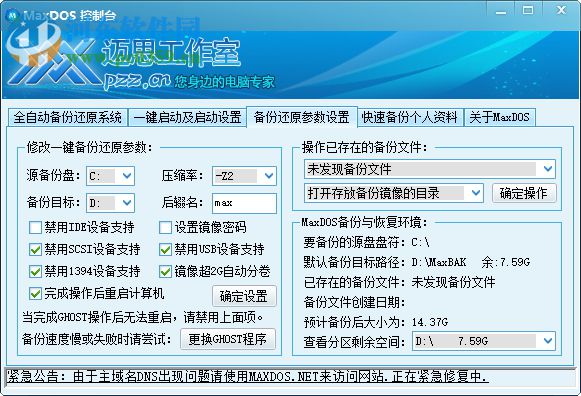The width and height of the screenshot is (581, 396).
Task: Click the 默认备份目标路径 D:\MaxBAK value
Action: 439,262
